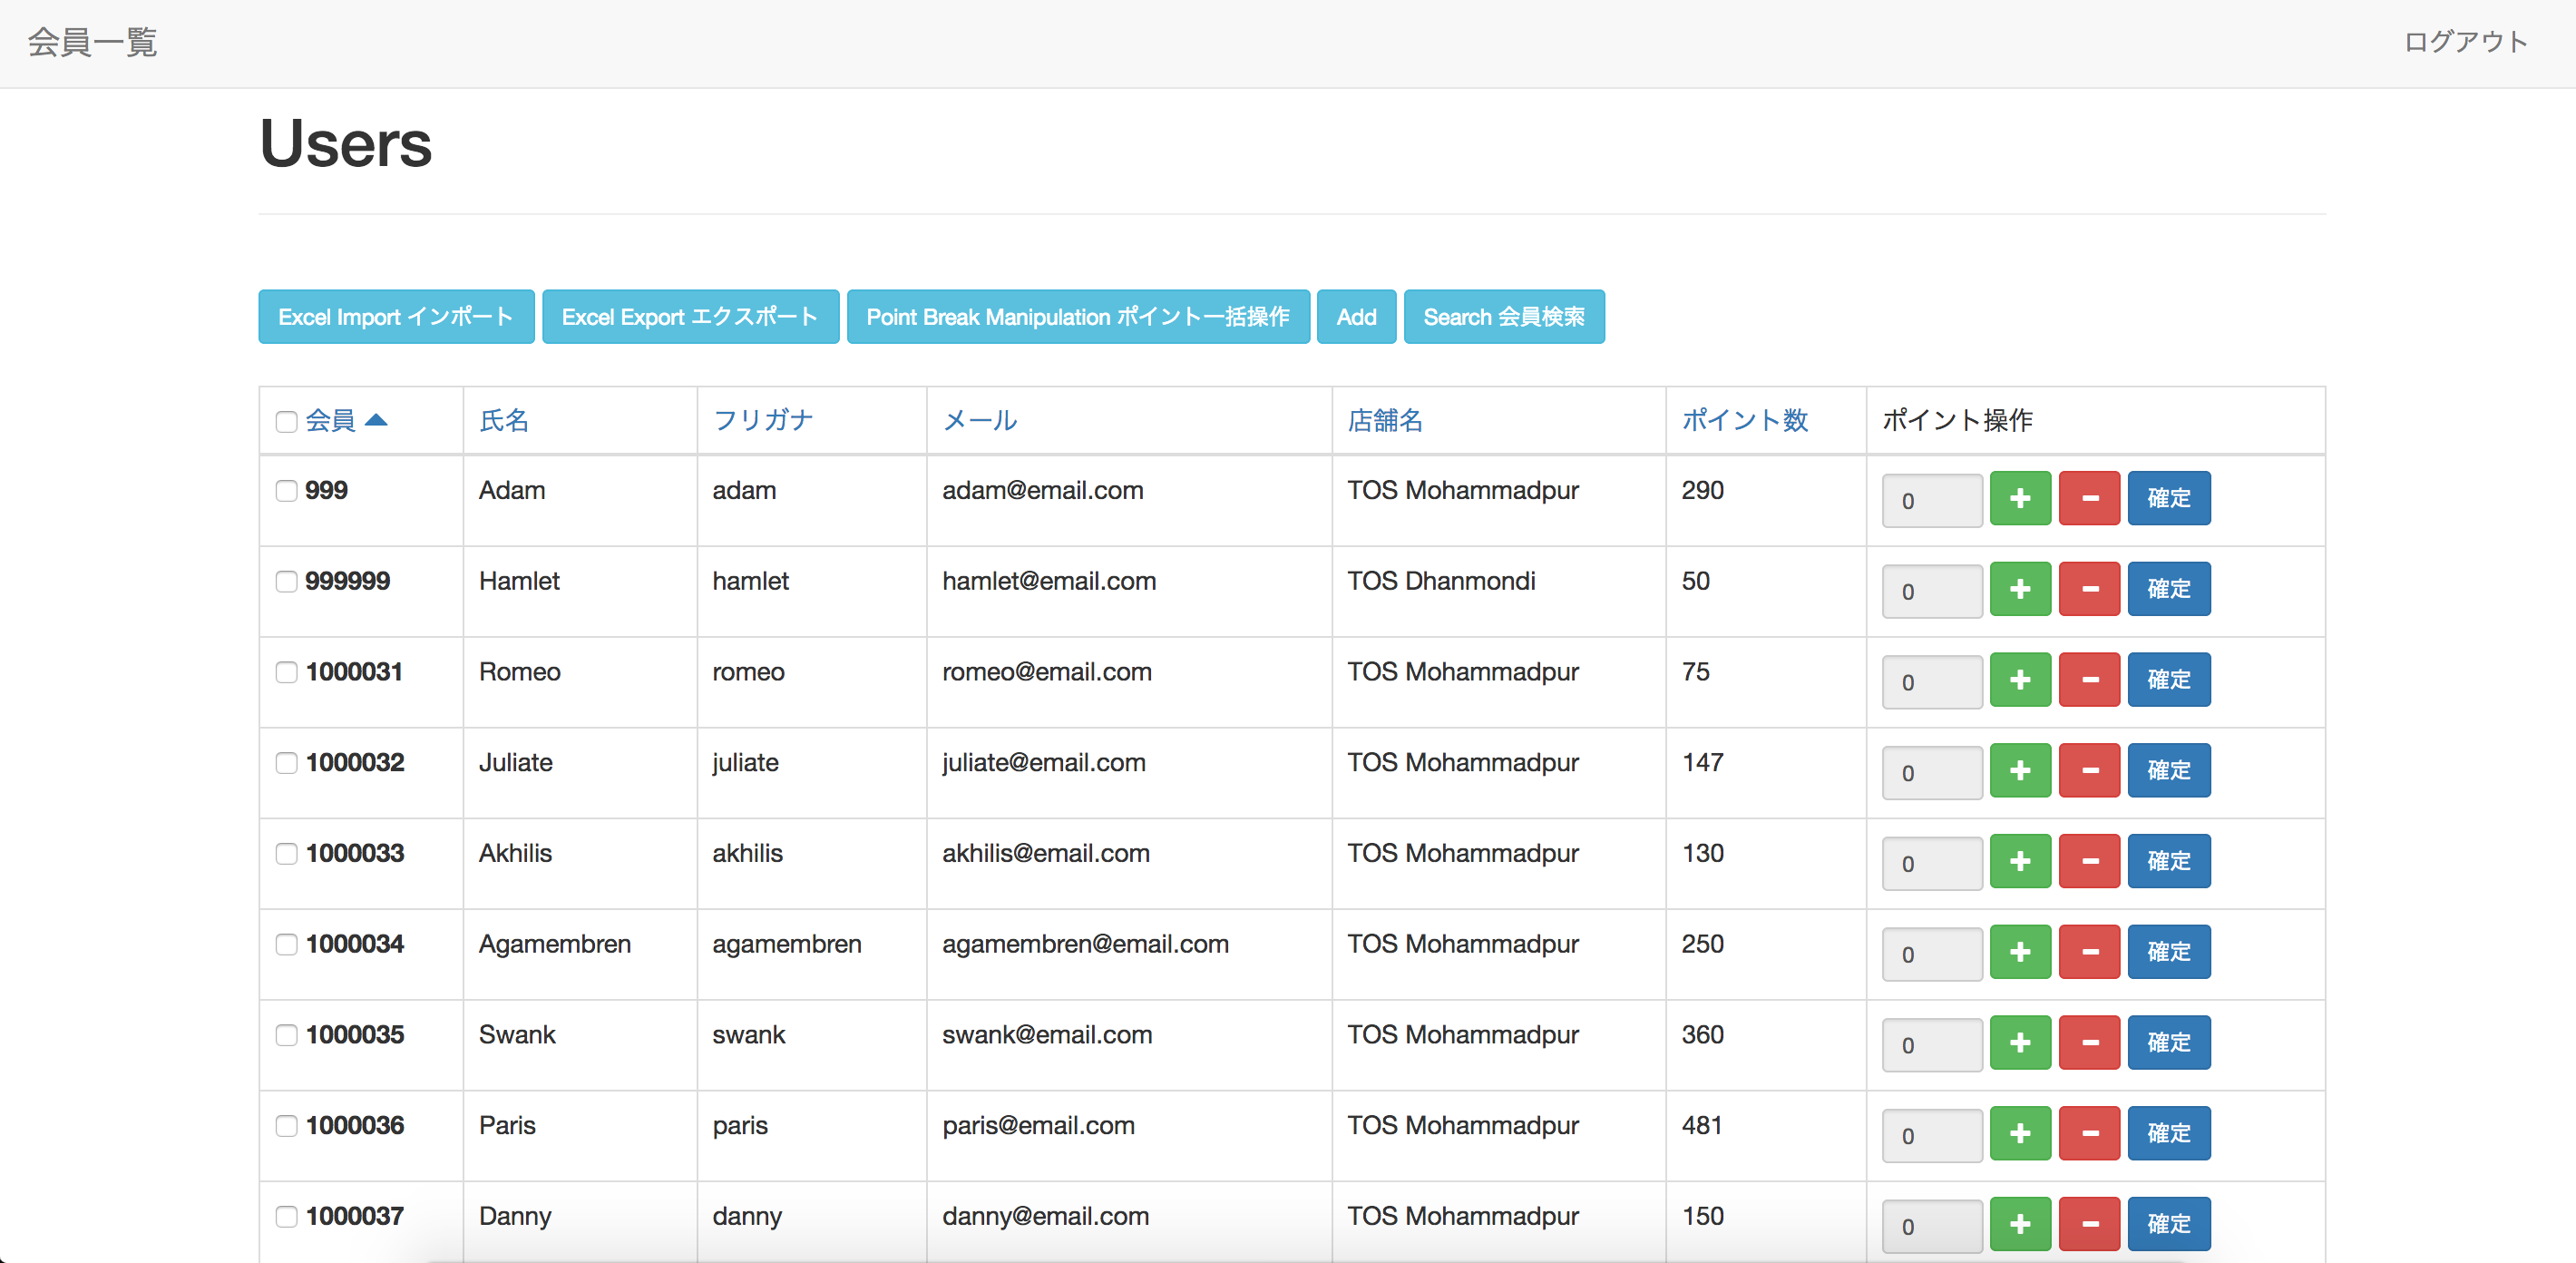2576x1263 pixels.
Task: Click the minus icon in Adam's row
Action: click(x=2089, y=498)
